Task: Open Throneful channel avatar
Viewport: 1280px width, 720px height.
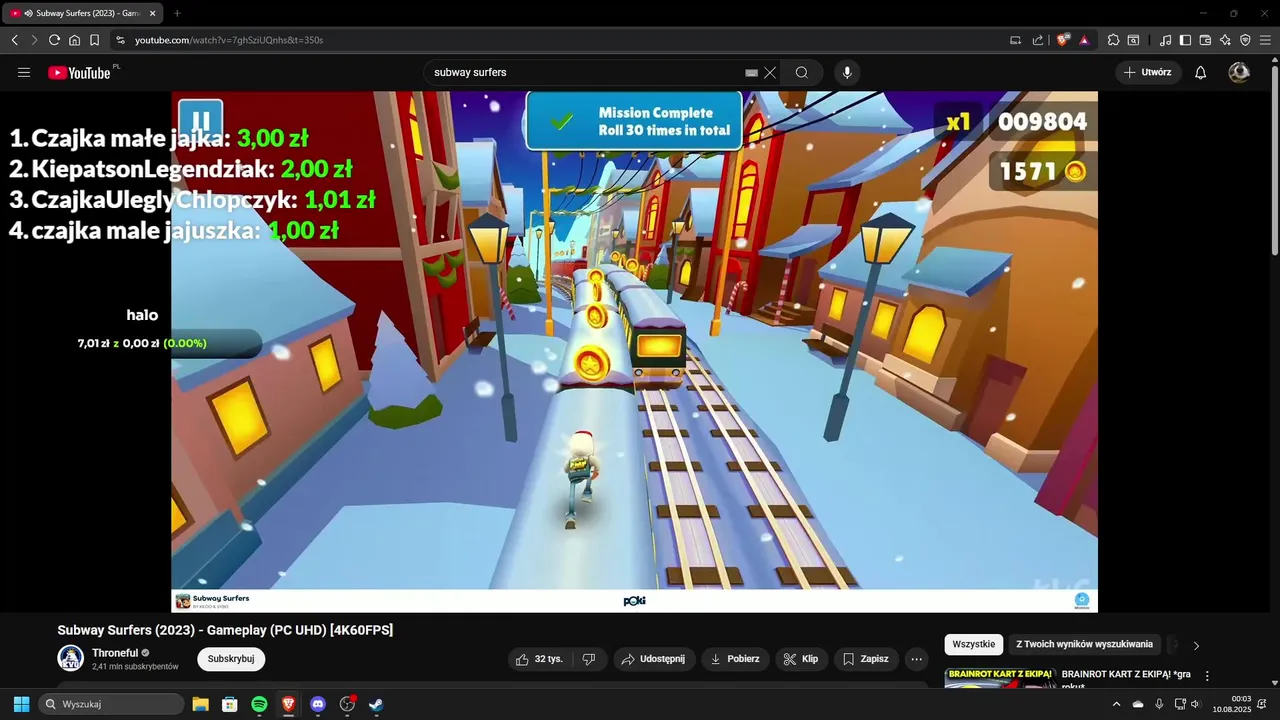Action: (x=70, y=658)
